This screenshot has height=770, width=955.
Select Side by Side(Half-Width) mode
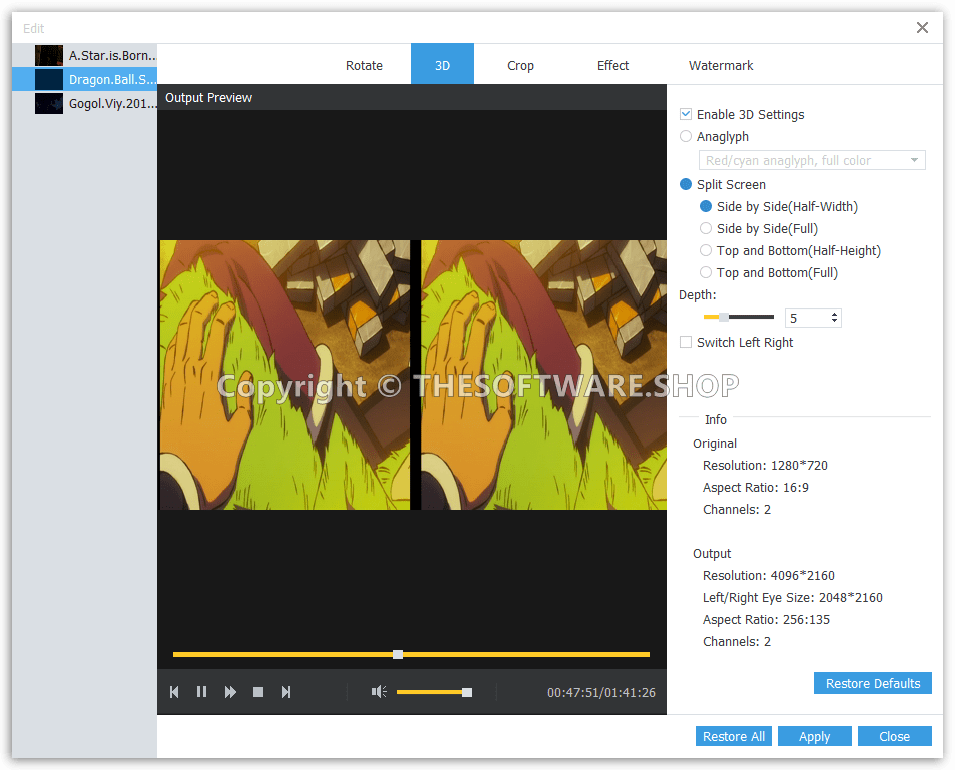point(706,206)
